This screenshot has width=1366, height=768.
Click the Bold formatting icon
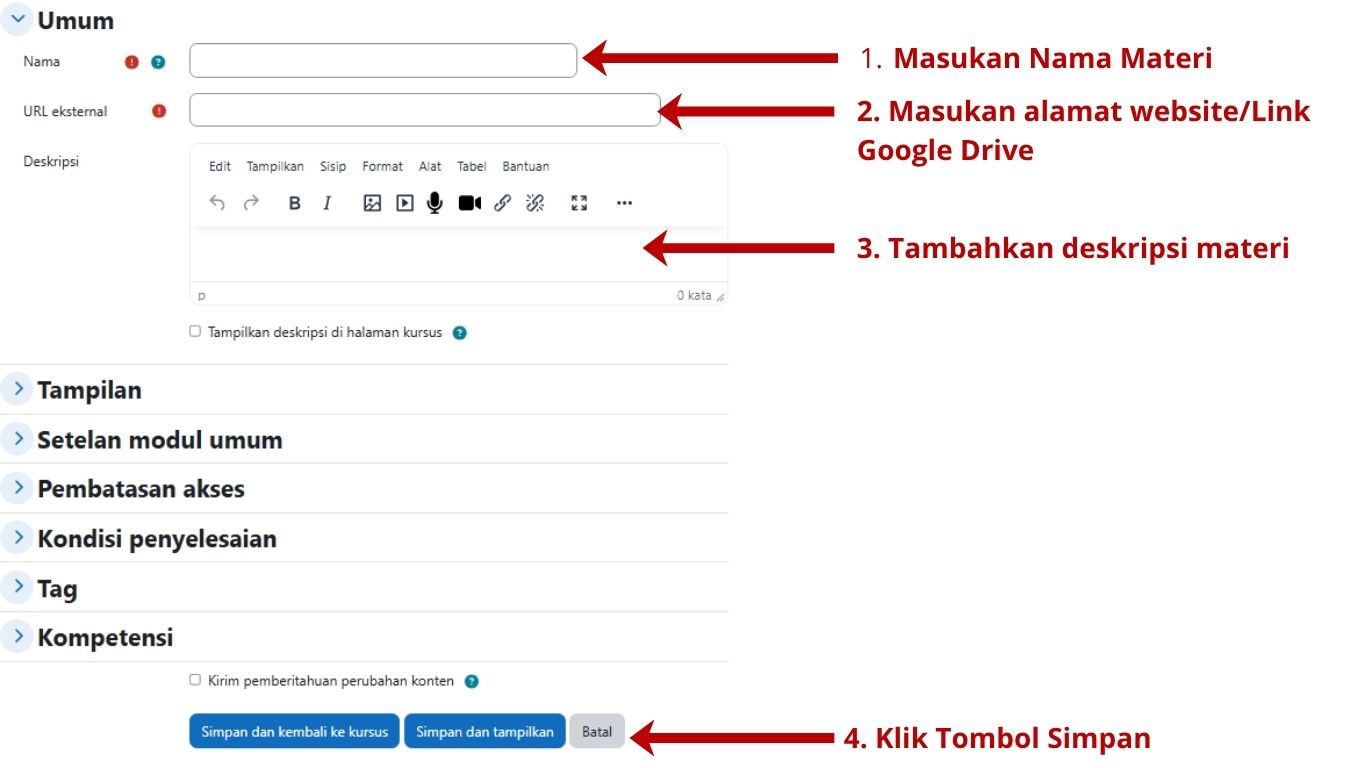294,203
